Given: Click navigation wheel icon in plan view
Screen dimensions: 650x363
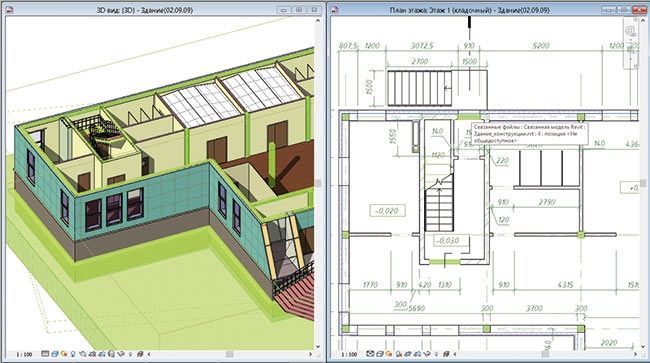Looking at the screenshot, I should coord(630,30).
